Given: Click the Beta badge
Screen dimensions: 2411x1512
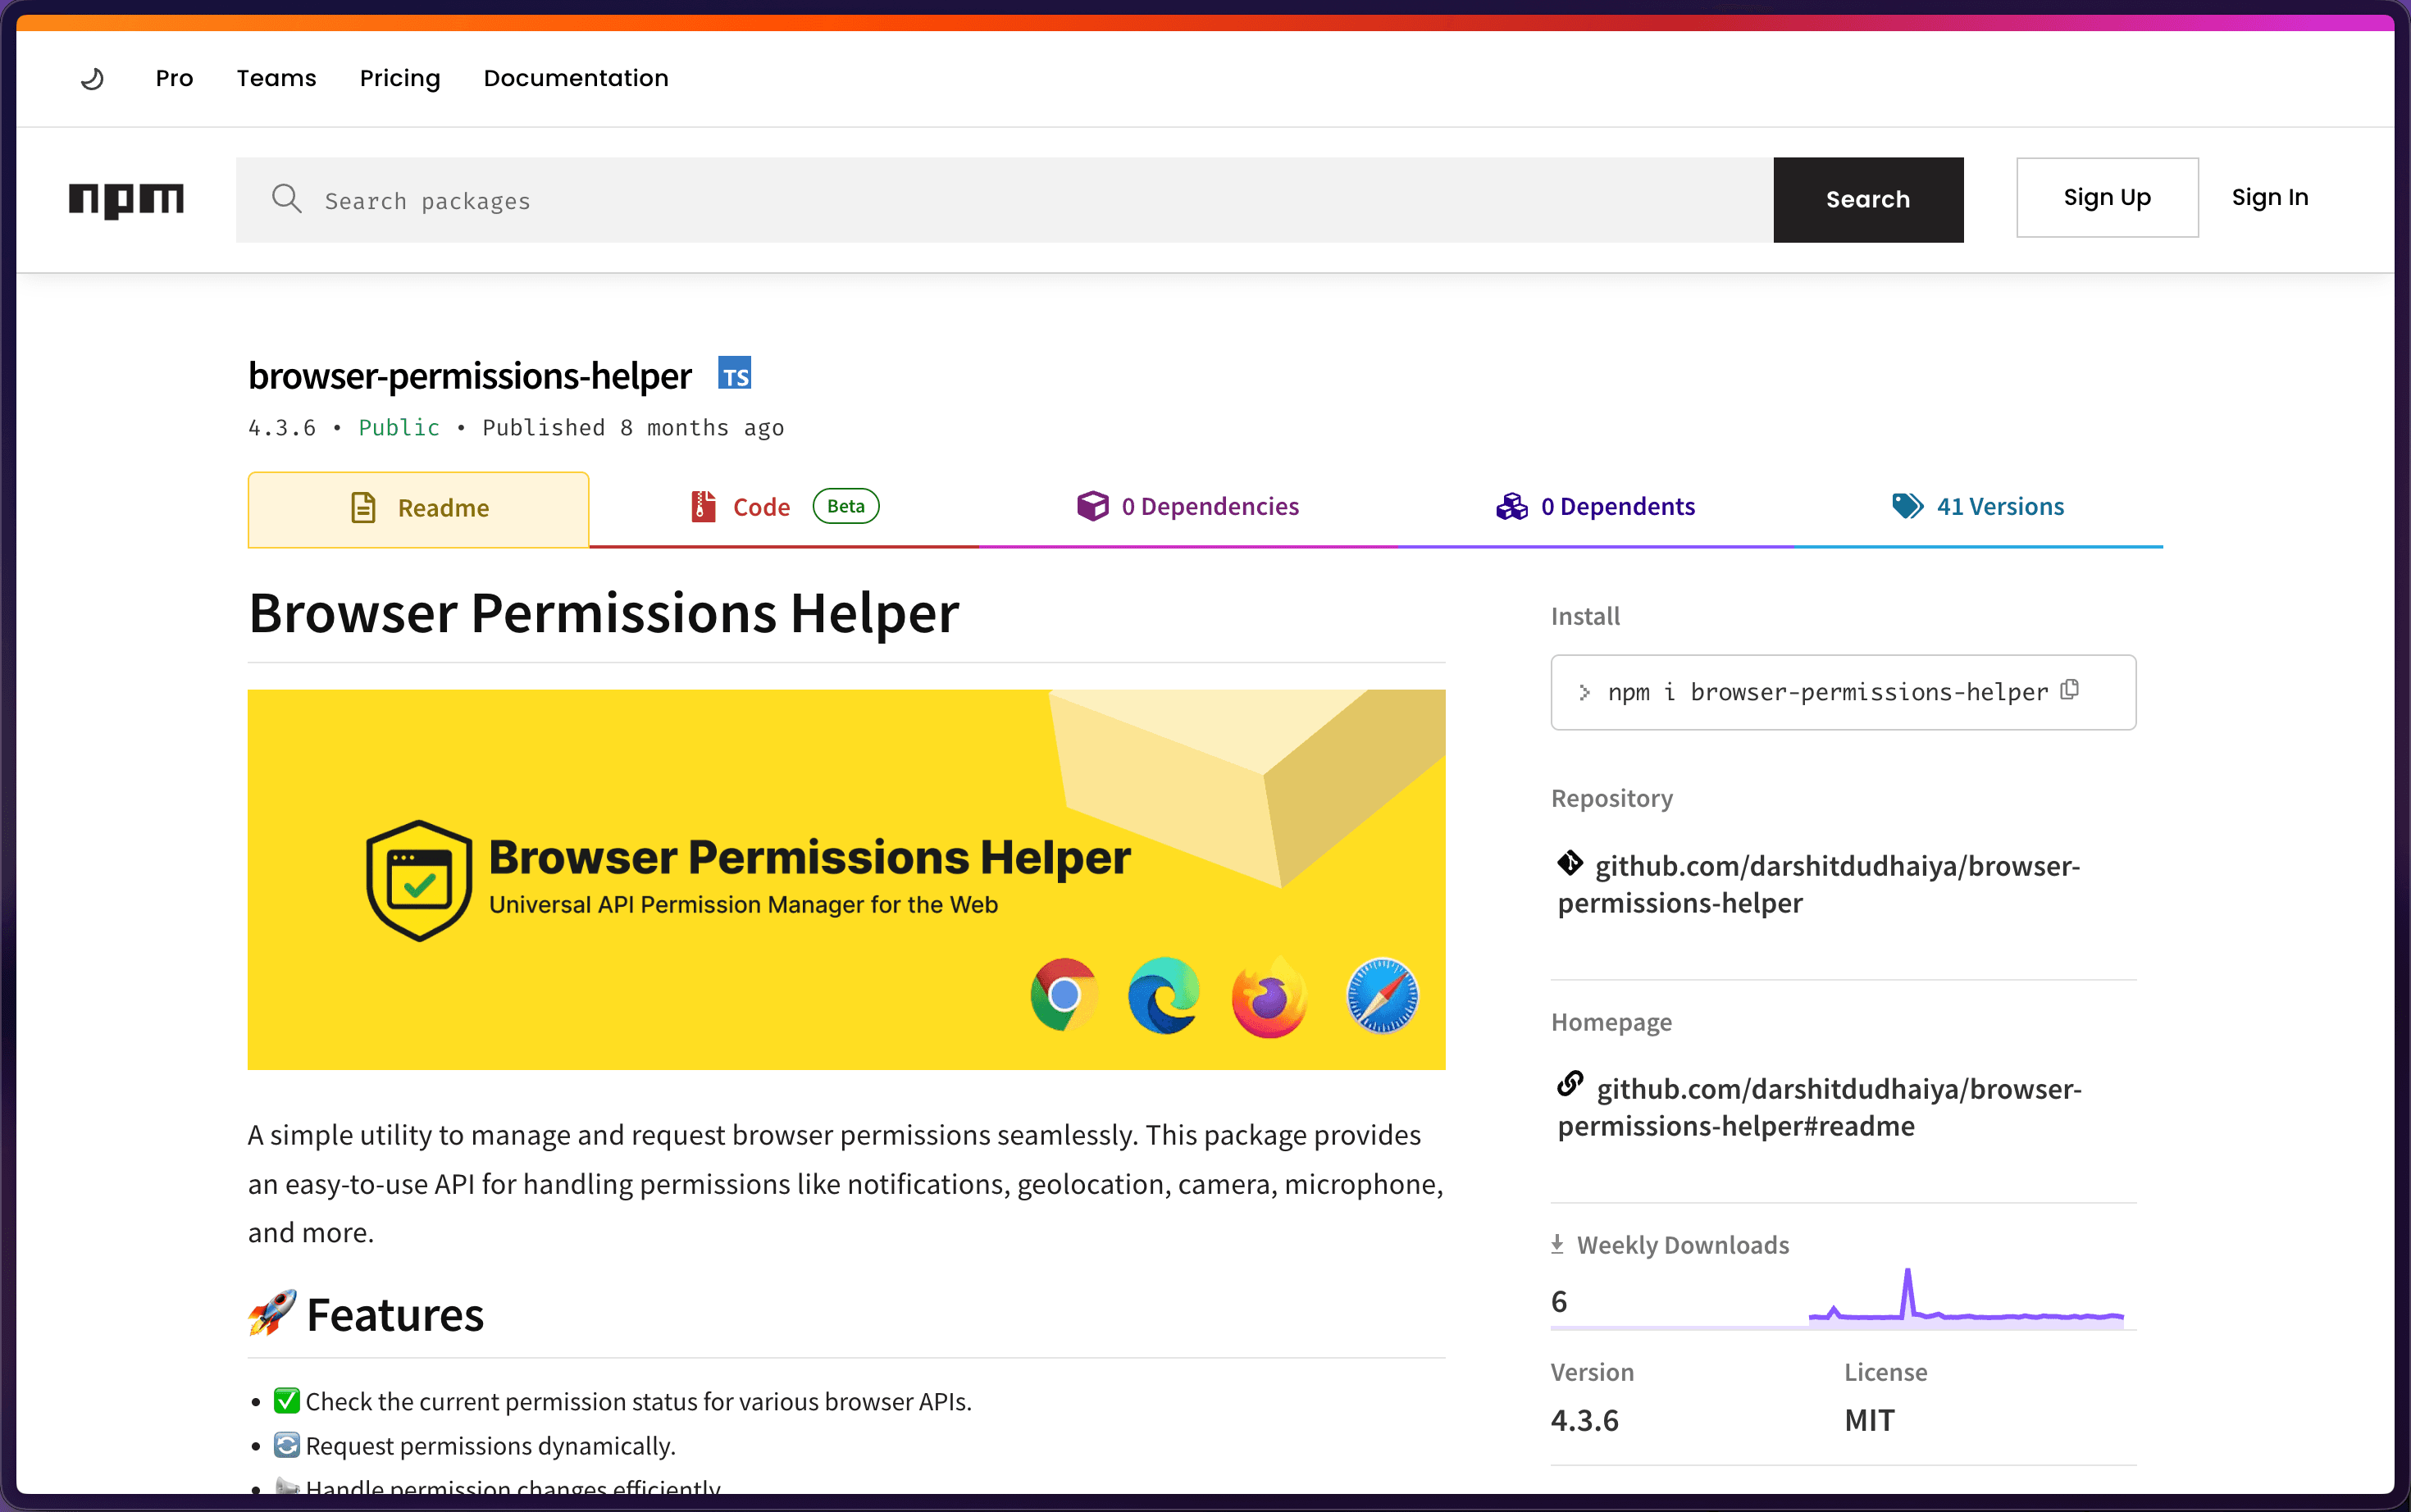Looking at the screenshot, I should (846, 506).
